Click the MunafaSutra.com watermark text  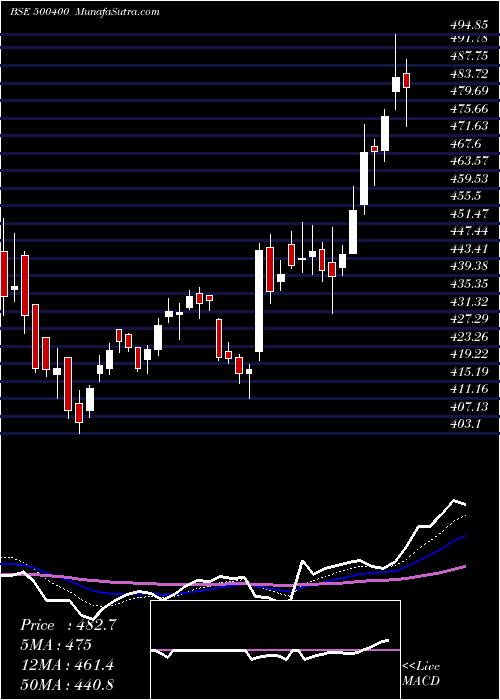click(118, 12)
